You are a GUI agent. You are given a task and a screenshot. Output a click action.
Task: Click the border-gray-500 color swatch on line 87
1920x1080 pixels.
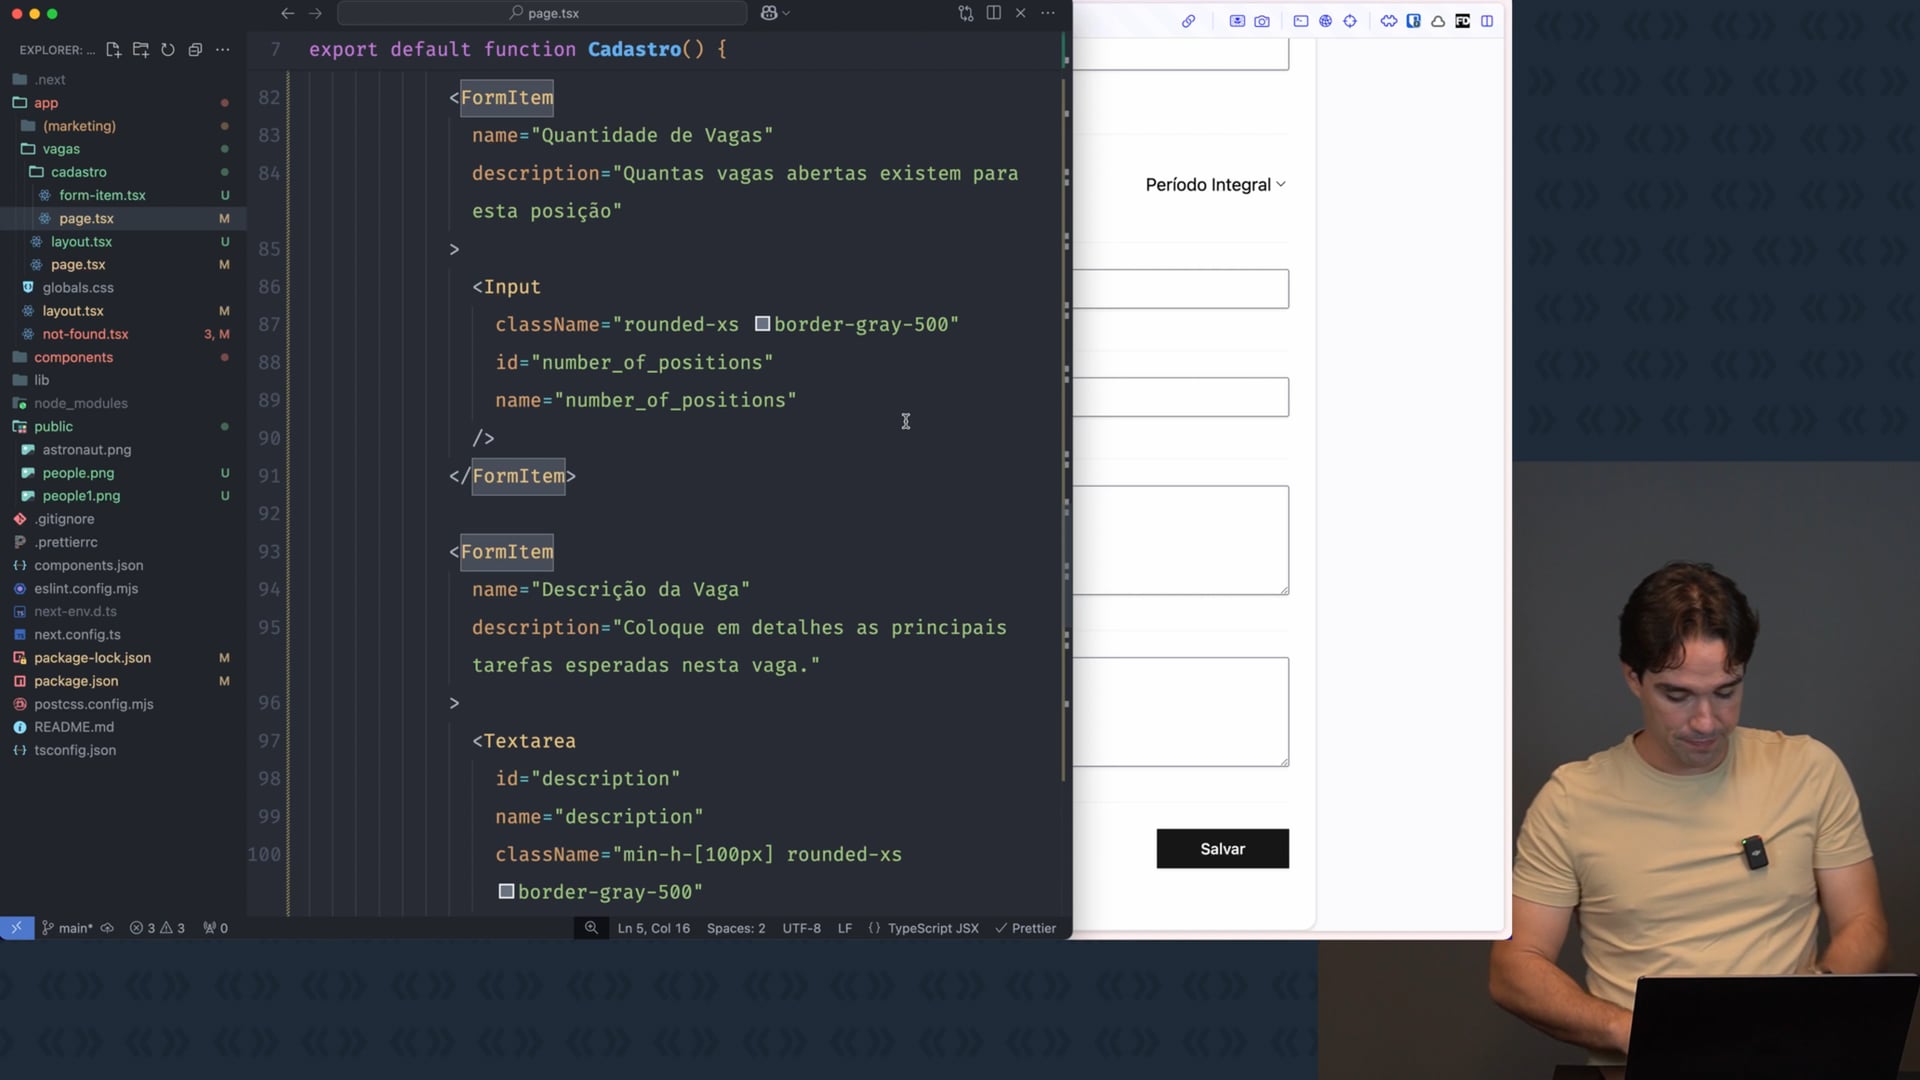762,324
